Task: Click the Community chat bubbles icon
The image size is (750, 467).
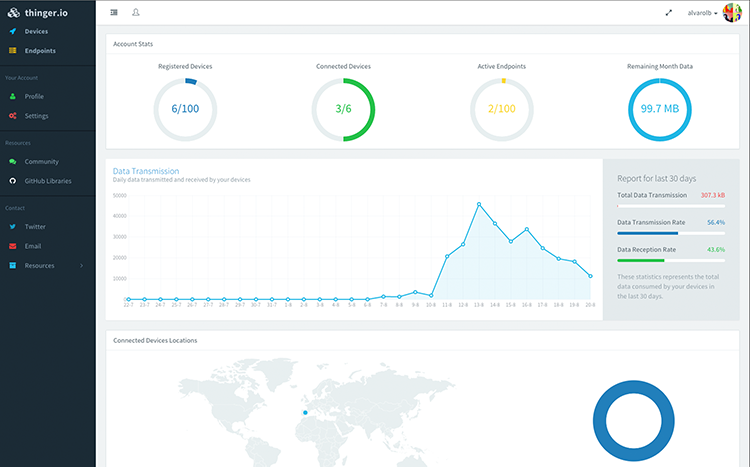Action: [x=13, y=162]
